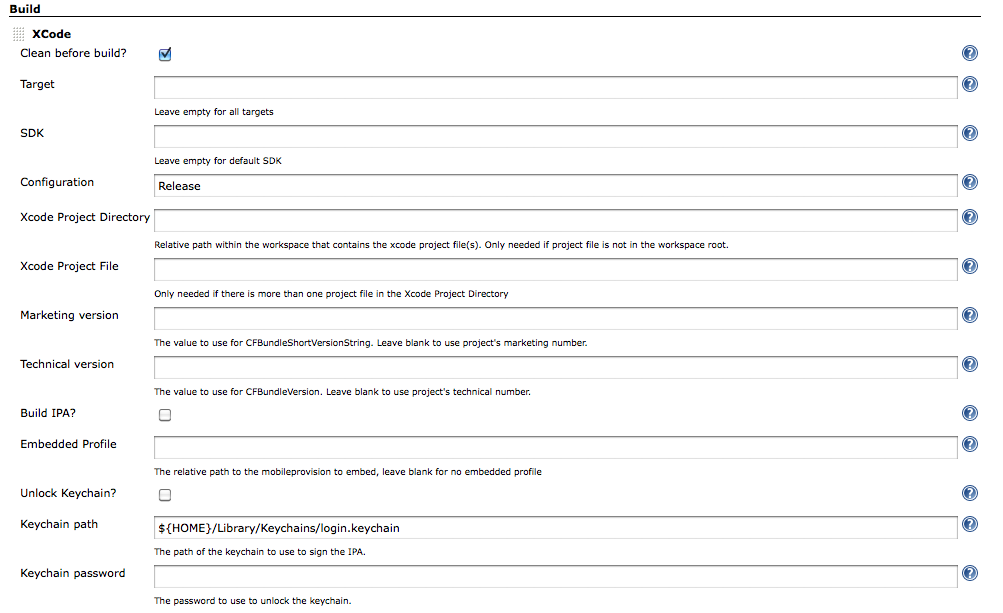Enable the Build IPA checkbox
Image resolution: width=1003 pixels, height=613 pixels.
tap(165, 415)
